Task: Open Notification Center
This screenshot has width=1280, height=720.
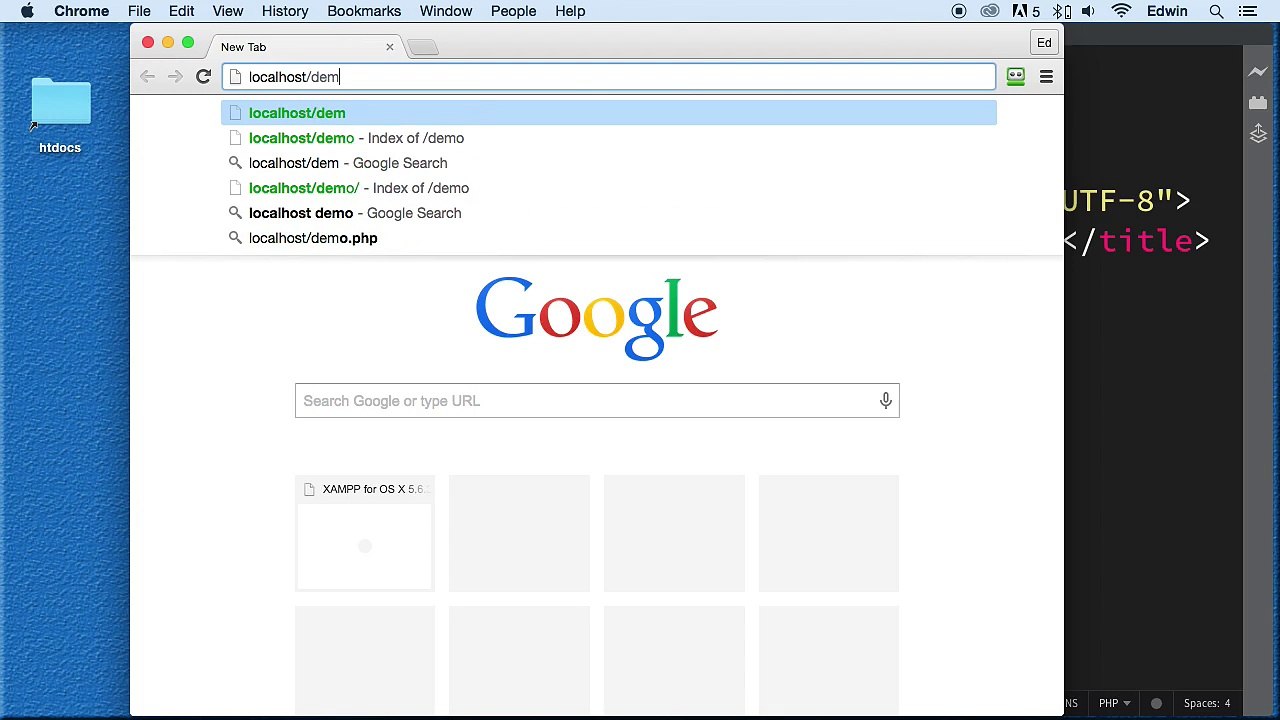Action: coord(1247,11)
